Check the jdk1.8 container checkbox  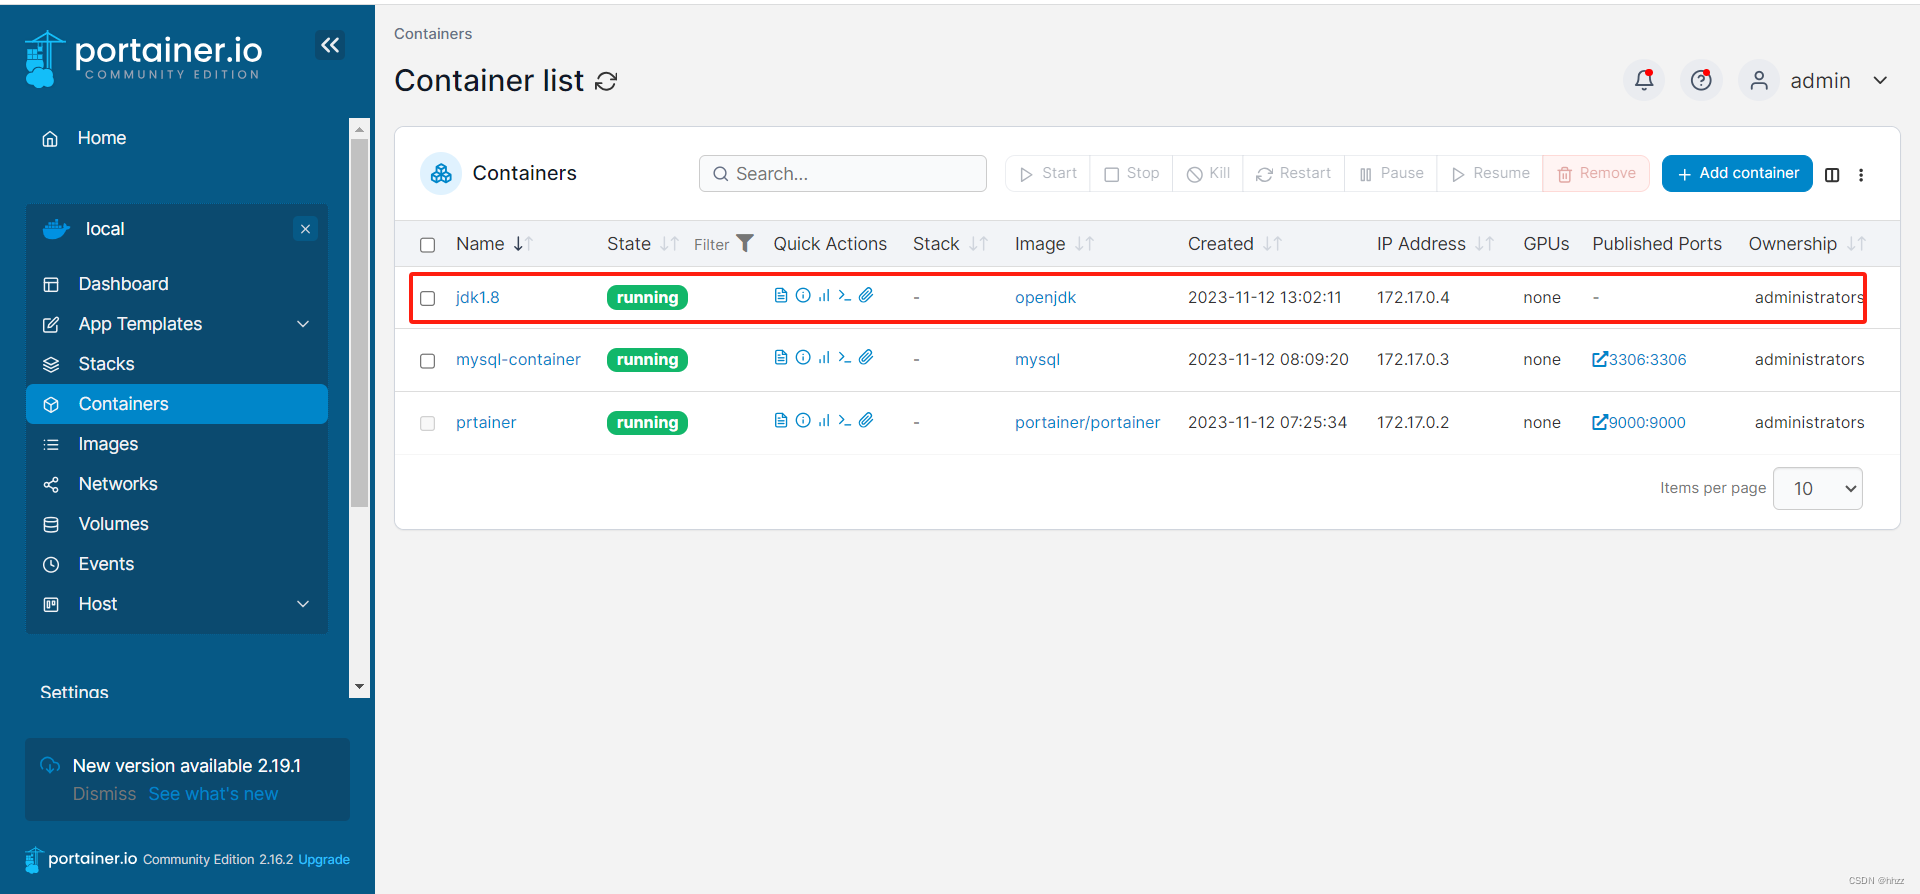[428, 298]
